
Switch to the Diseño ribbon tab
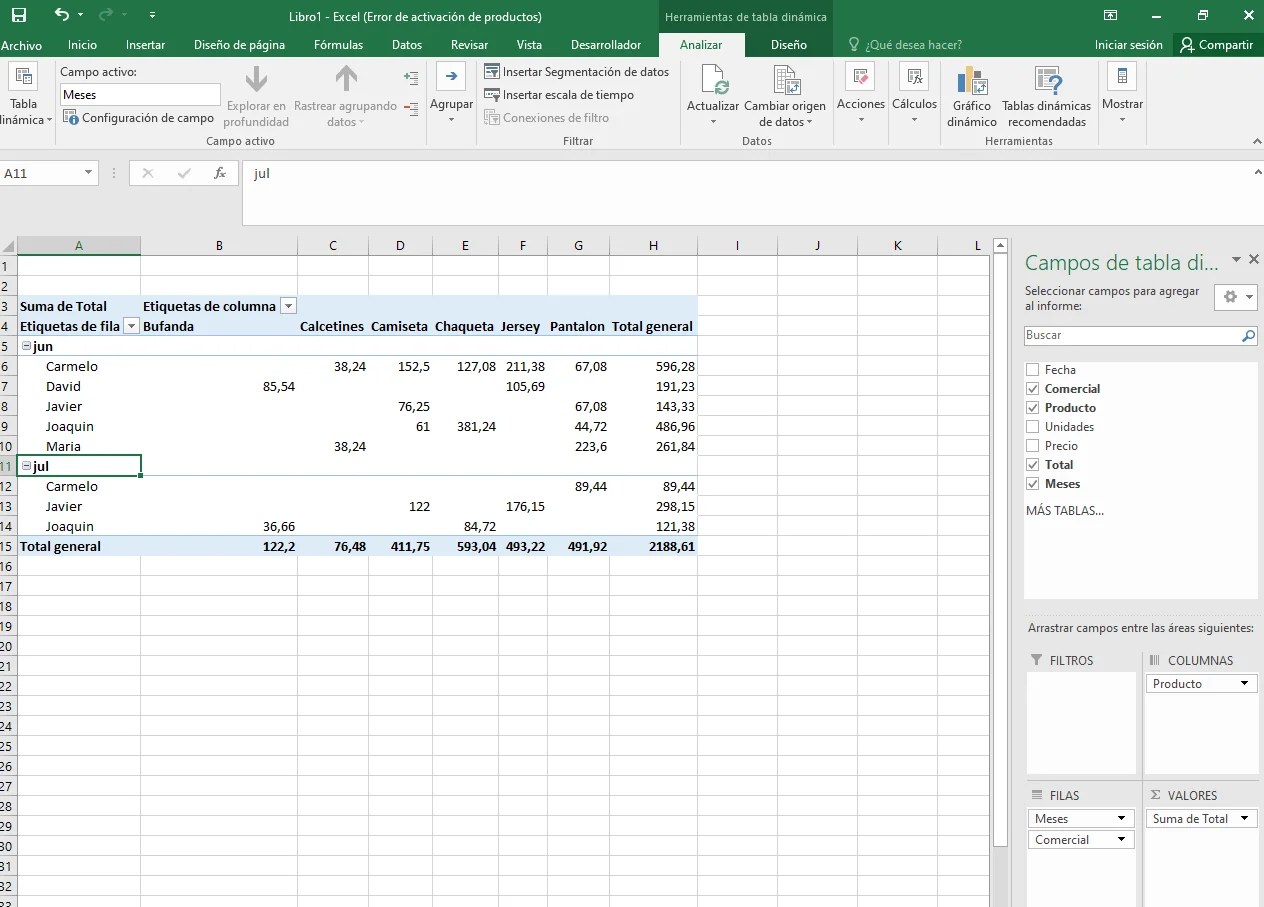coord(789,45)
